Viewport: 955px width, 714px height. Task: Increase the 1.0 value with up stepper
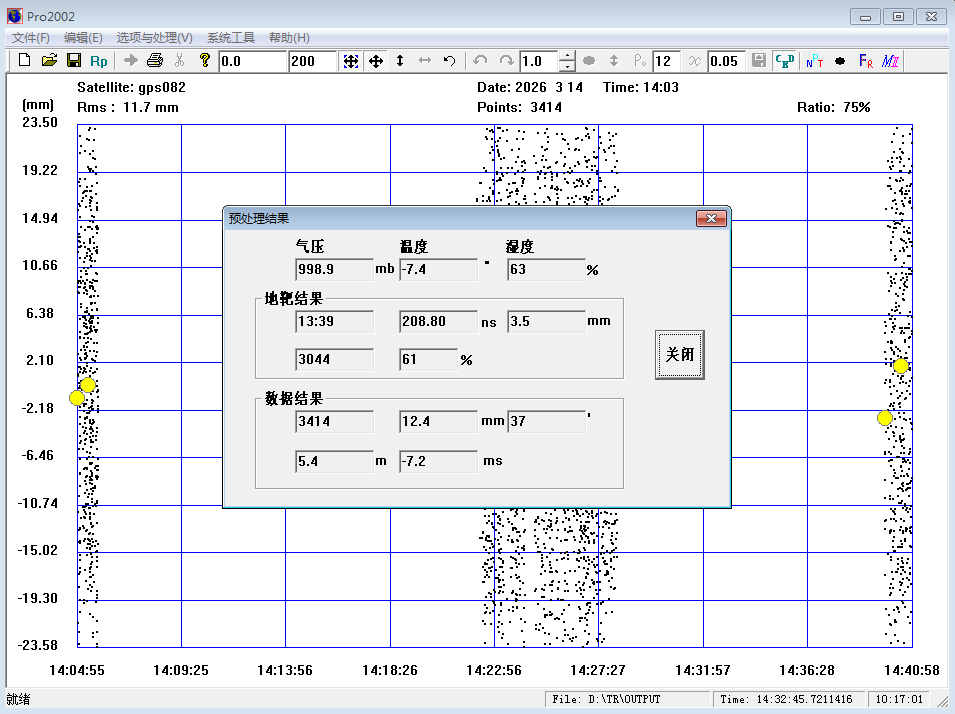click(567, 55)
